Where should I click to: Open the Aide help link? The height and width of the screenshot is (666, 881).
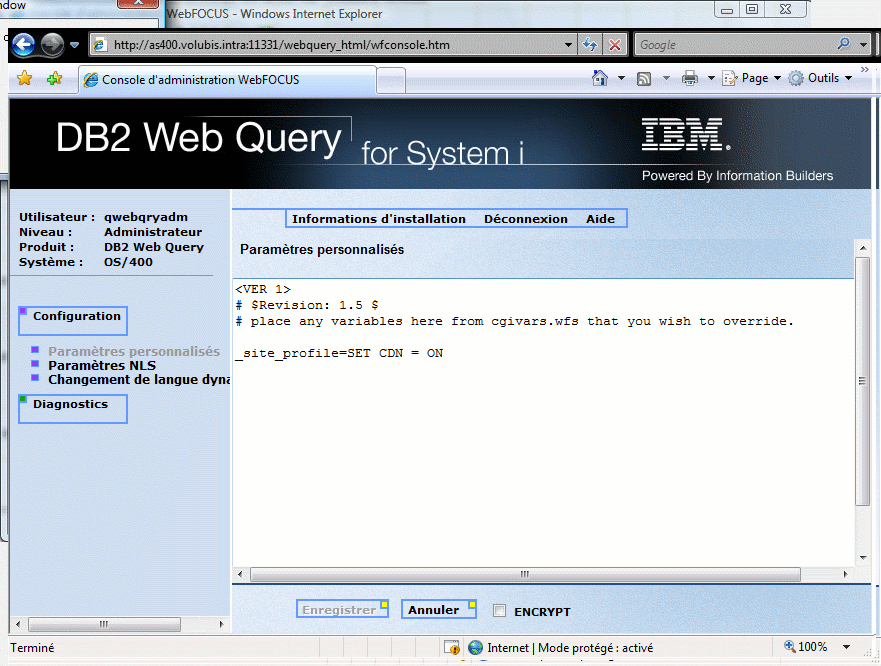(600, 219)
